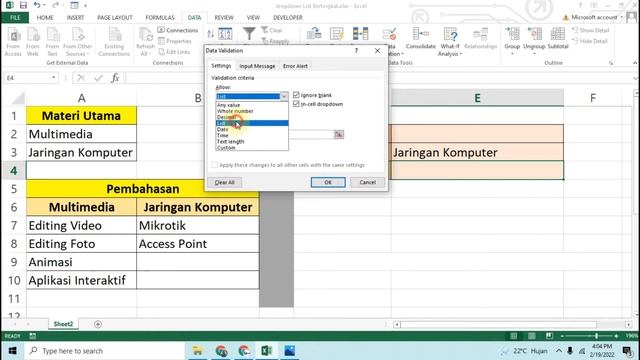Select cell containing Mikrotik

tap(198, 225)
